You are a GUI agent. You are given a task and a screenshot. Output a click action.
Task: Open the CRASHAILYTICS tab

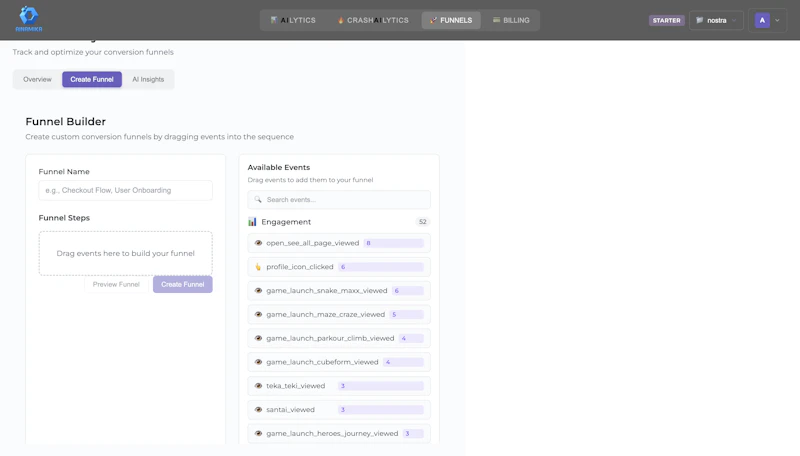click(372, 20)
